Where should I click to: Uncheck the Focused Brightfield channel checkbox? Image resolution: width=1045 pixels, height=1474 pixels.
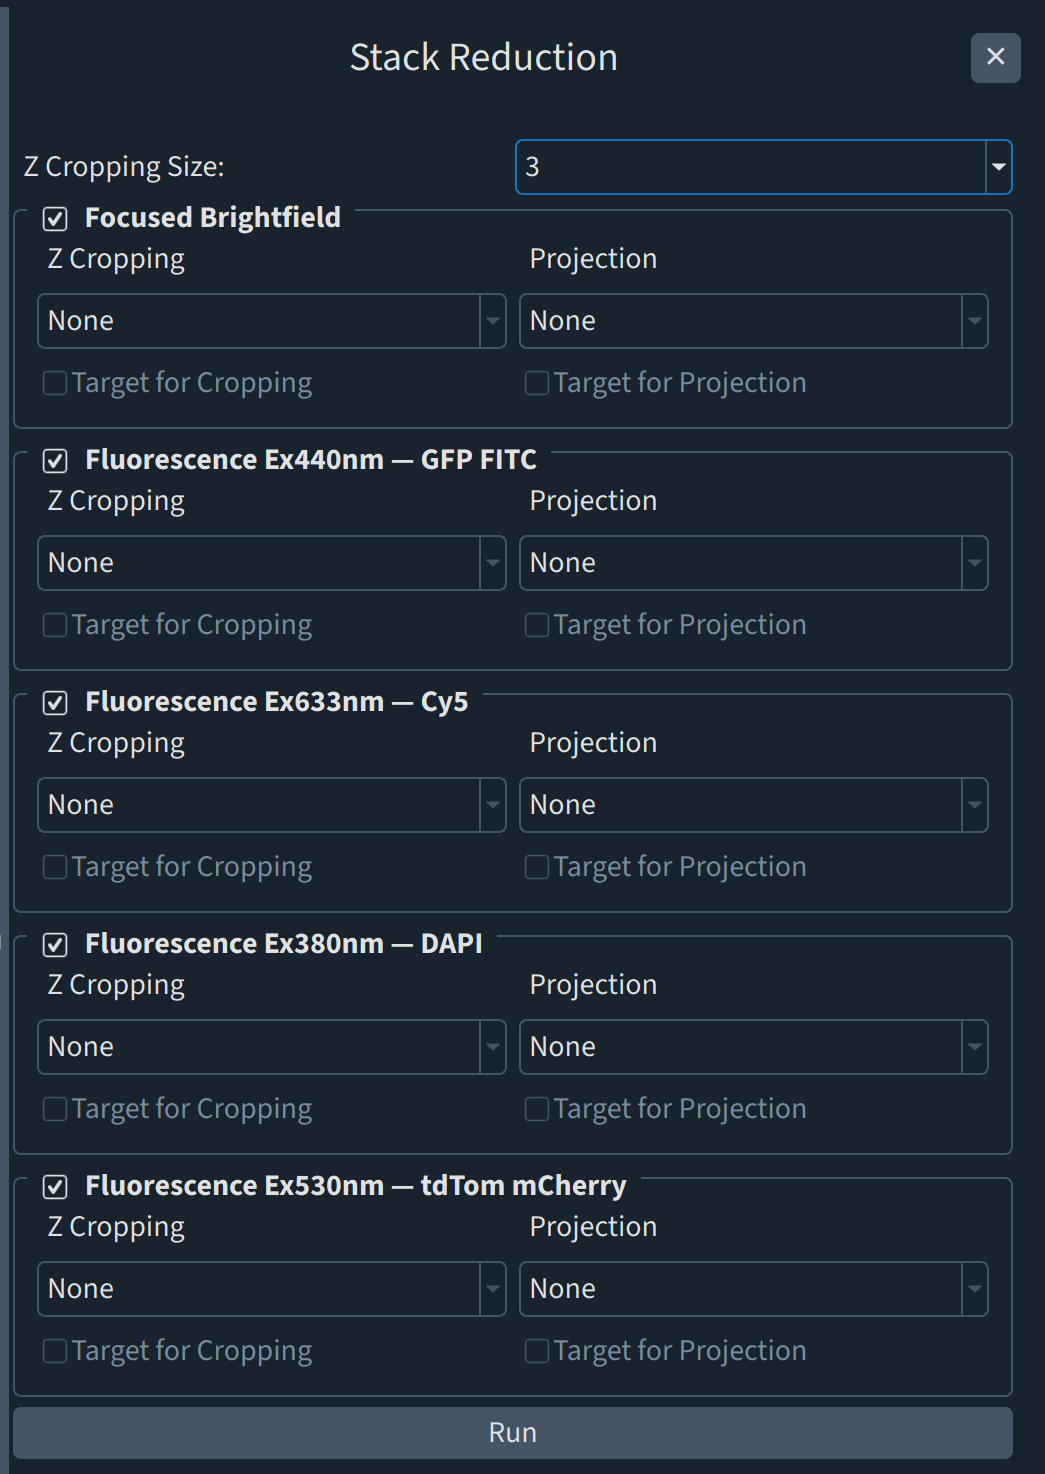tap(55, 219)
